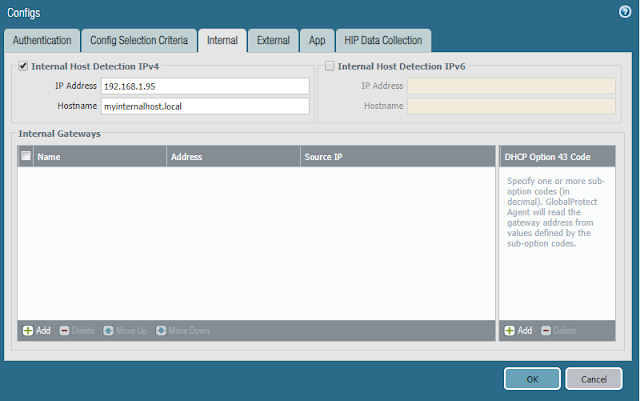The width and height of the screenshot is (640, 401).
Task: Open the Config Selection Criteria tab
Action: click(x=137, y=41)
